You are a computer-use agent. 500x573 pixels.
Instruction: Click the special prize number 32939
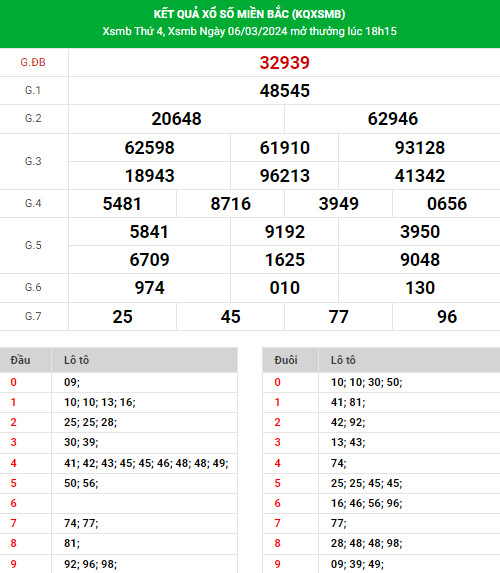click(x=284, y=63)
